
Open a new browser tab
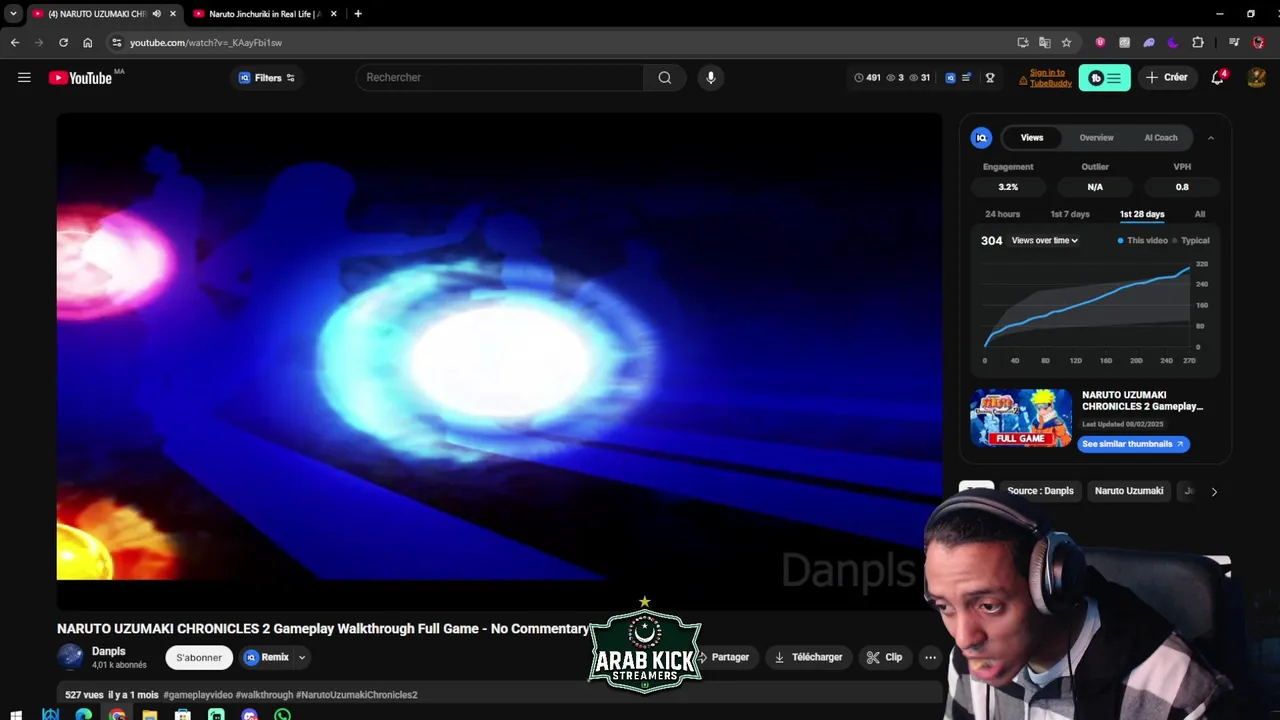click(358, 14)
